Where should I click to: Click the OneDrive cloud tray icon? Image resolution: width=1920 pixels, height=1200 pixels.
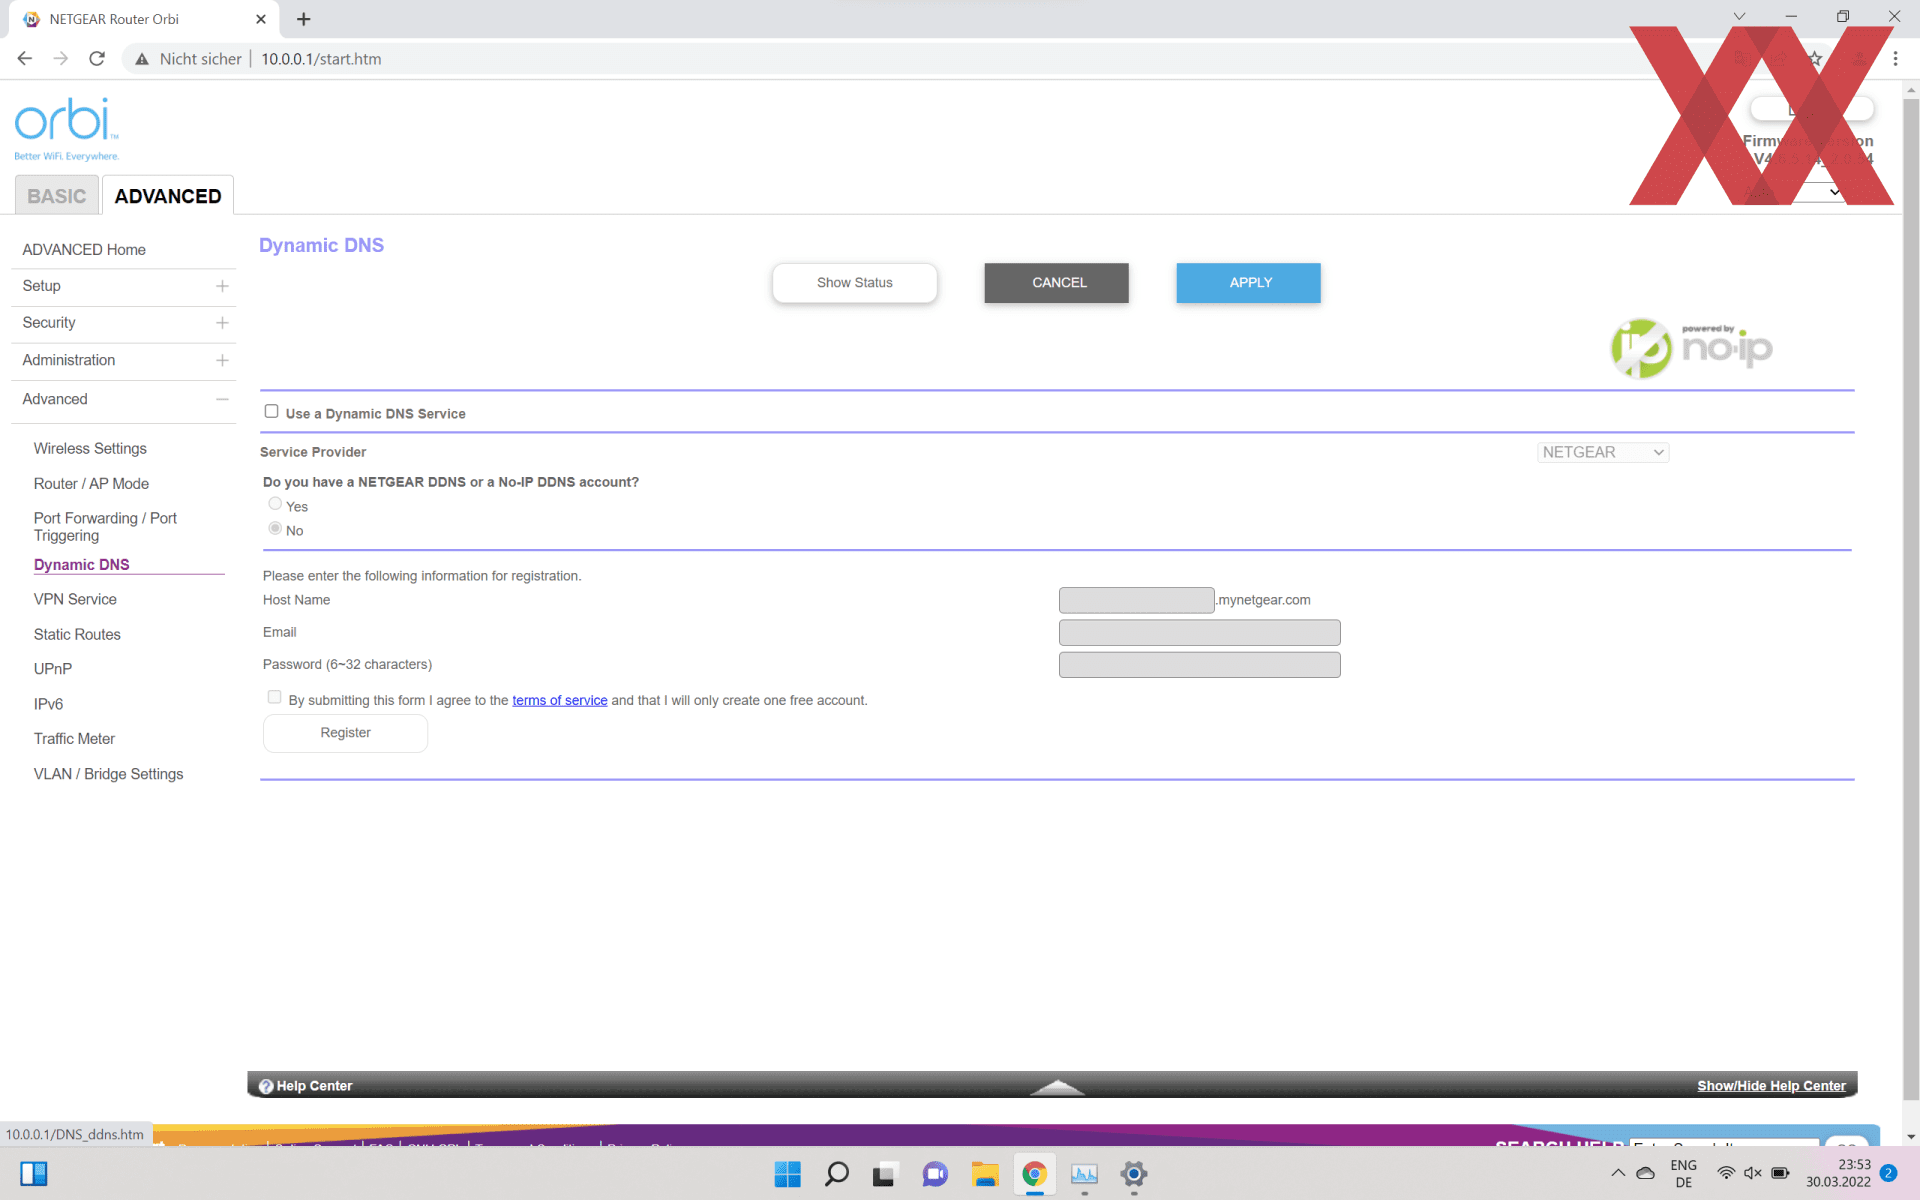coord(1646,1173)
